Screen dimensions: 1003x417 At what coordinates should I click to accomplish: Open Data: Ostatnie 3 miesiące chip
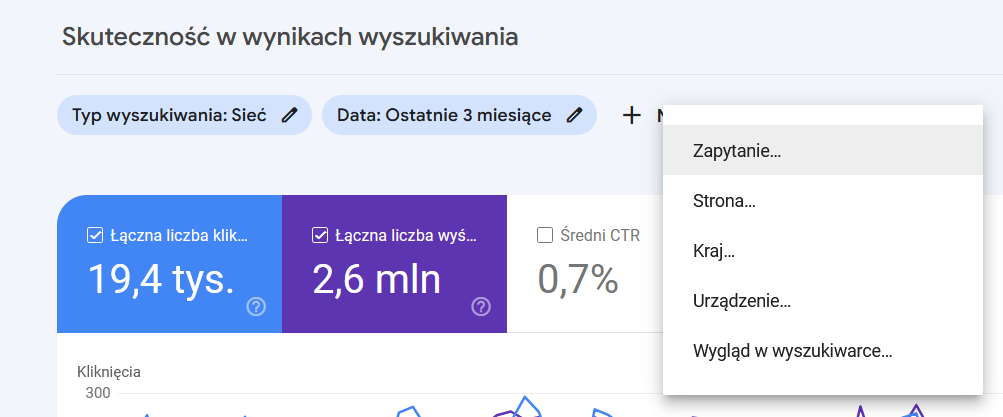click(x=459, y=115)
